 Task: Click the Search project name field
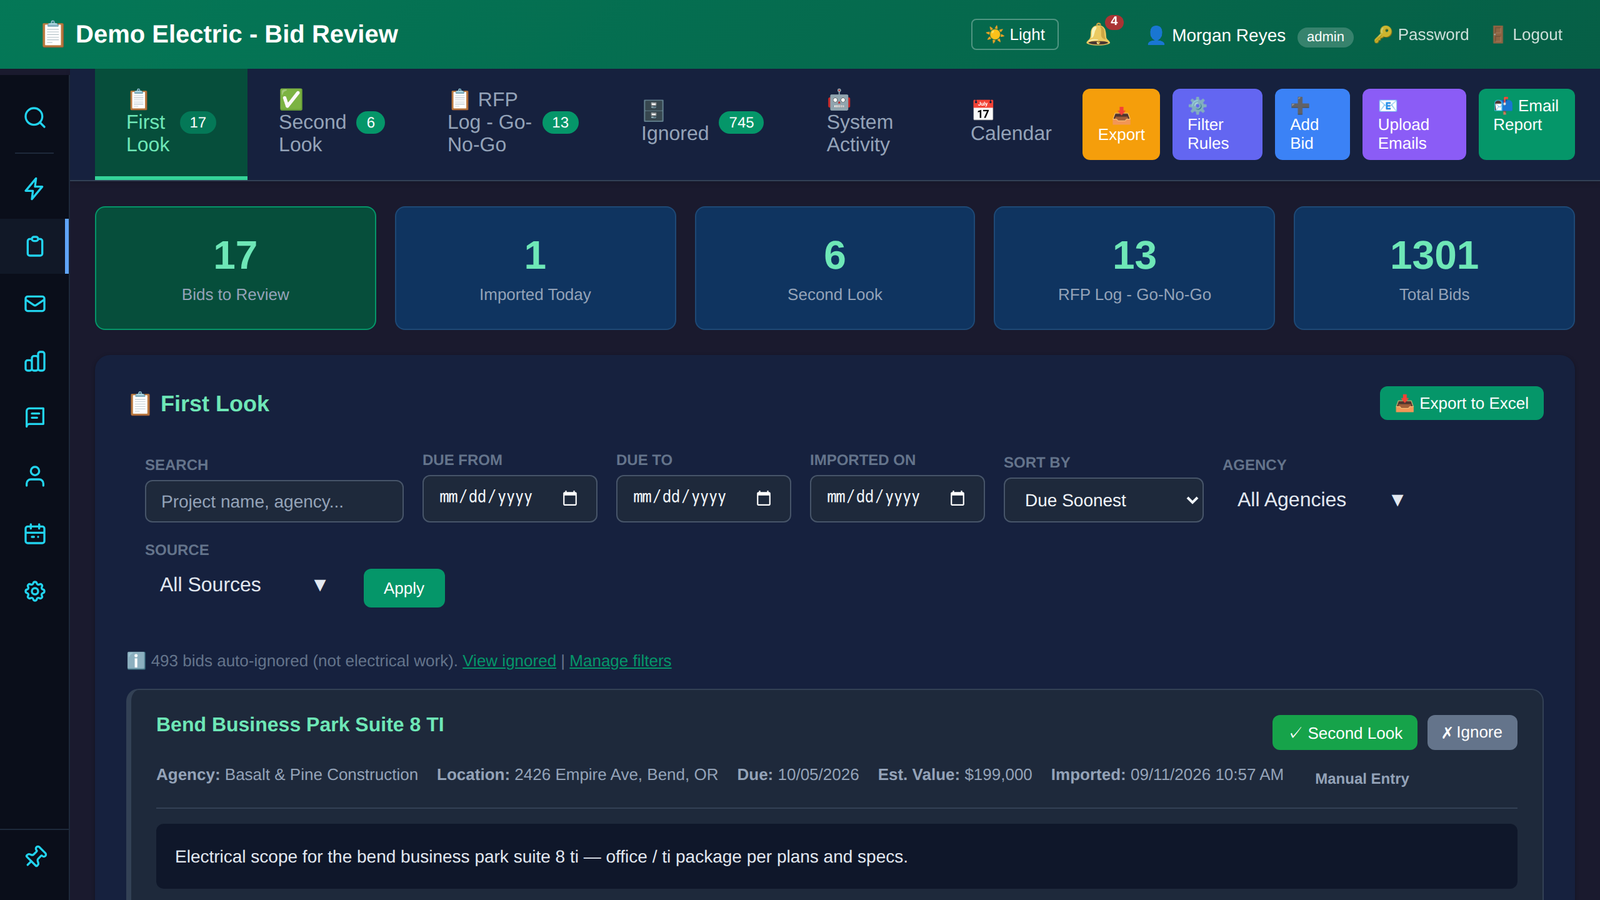coord(274,501)
